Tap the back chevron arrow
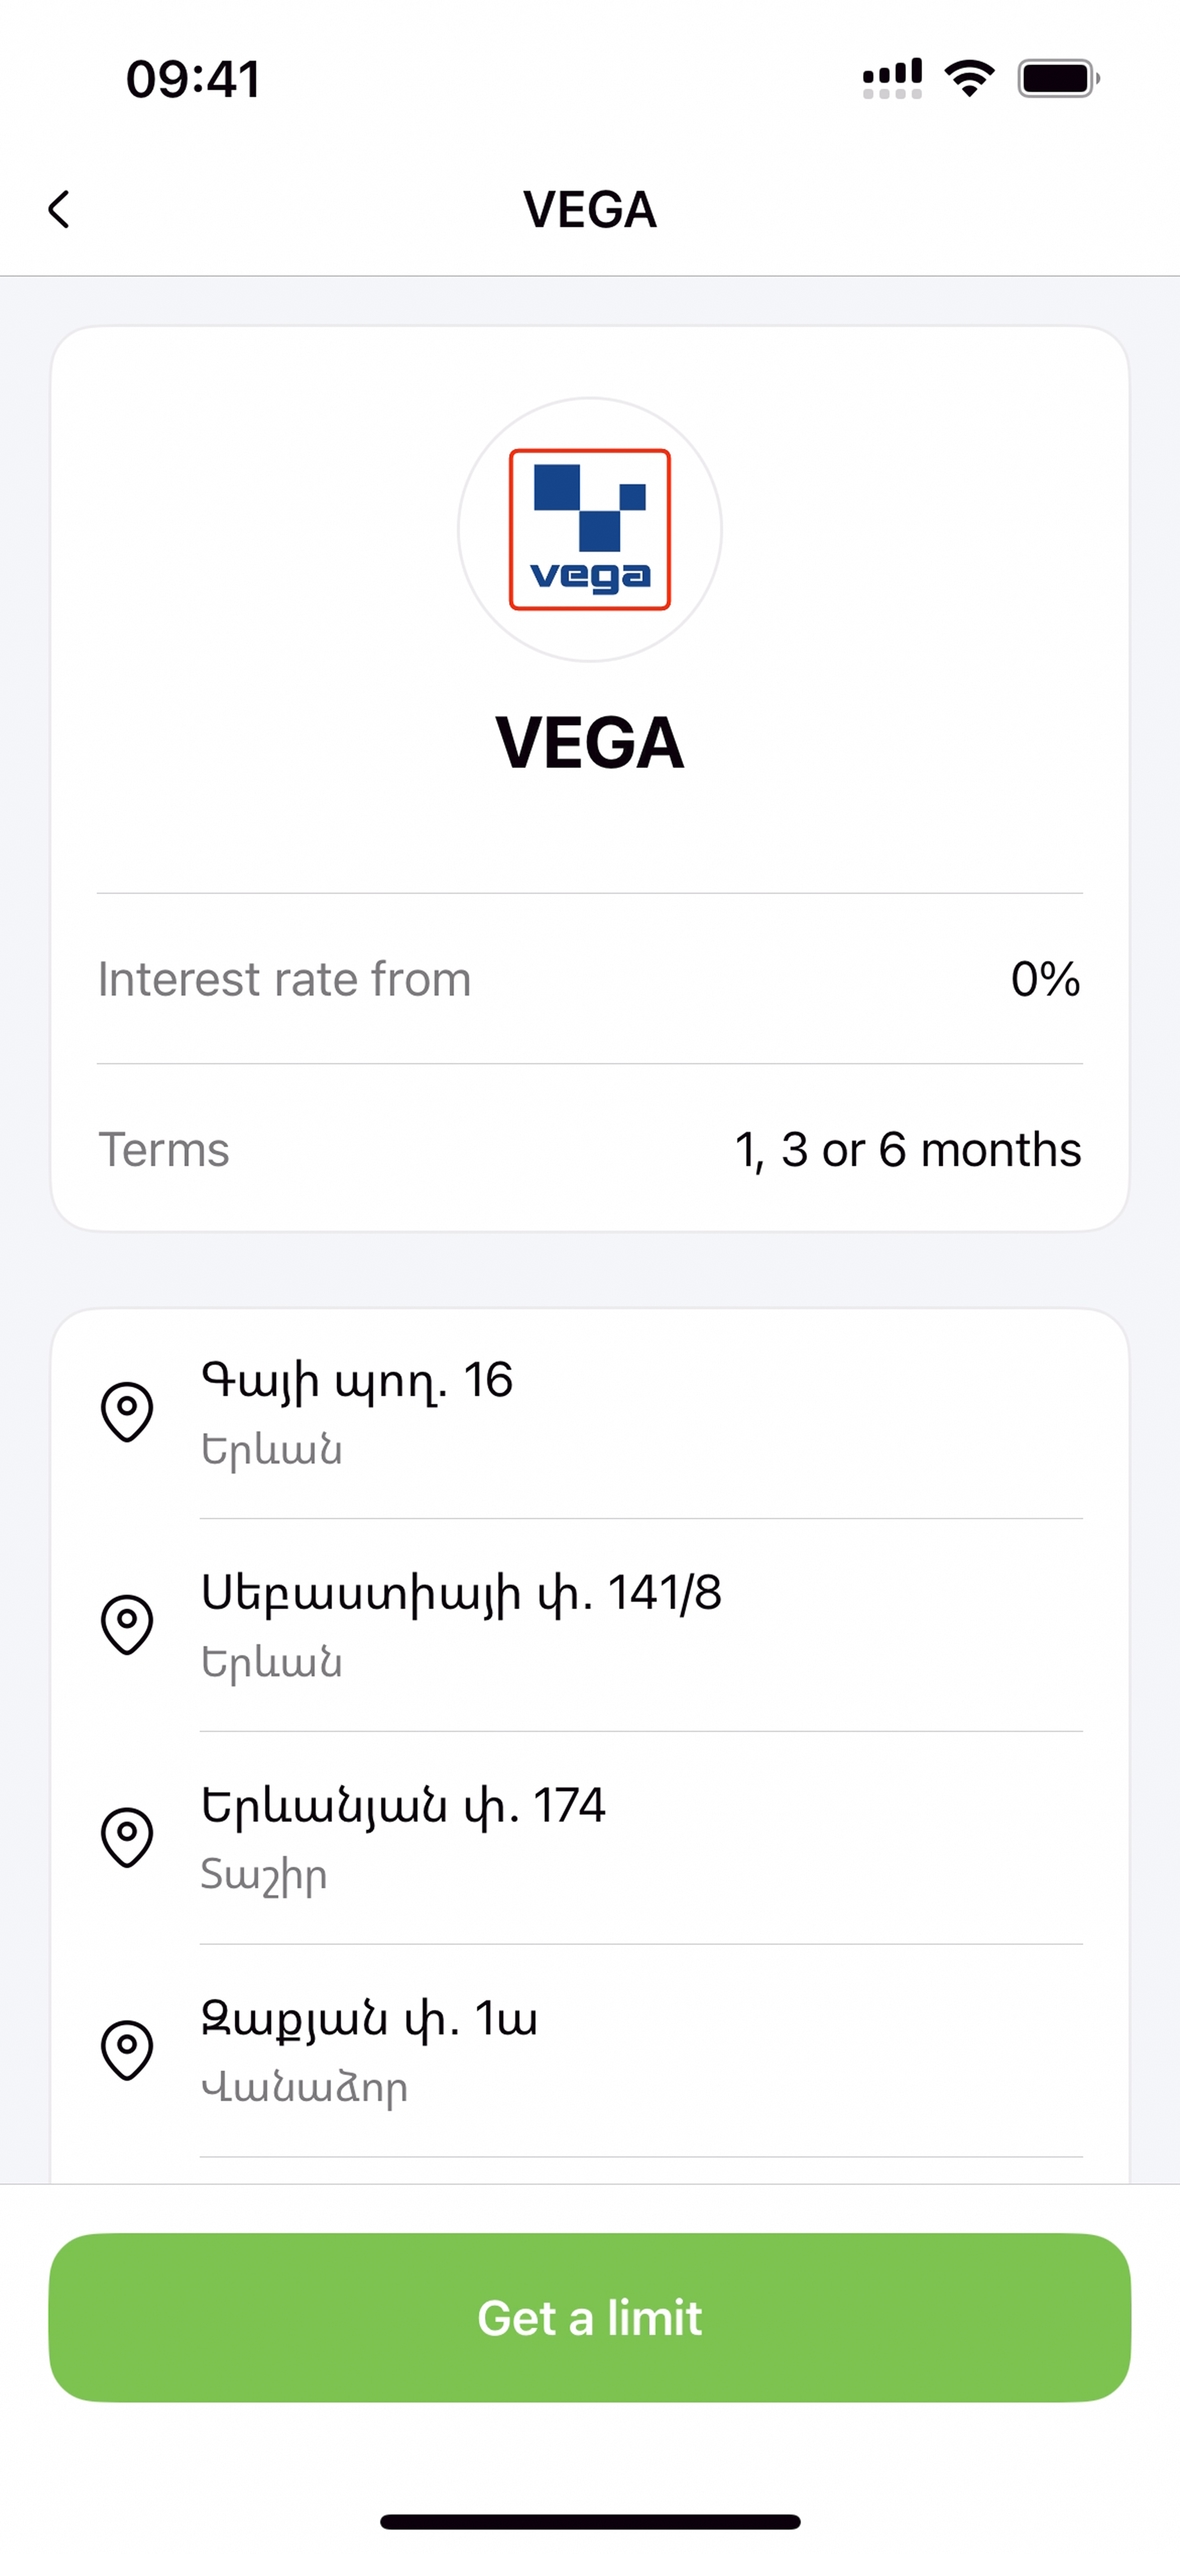This screenshot has width=1180, height=2554. (x=59, y=209)
